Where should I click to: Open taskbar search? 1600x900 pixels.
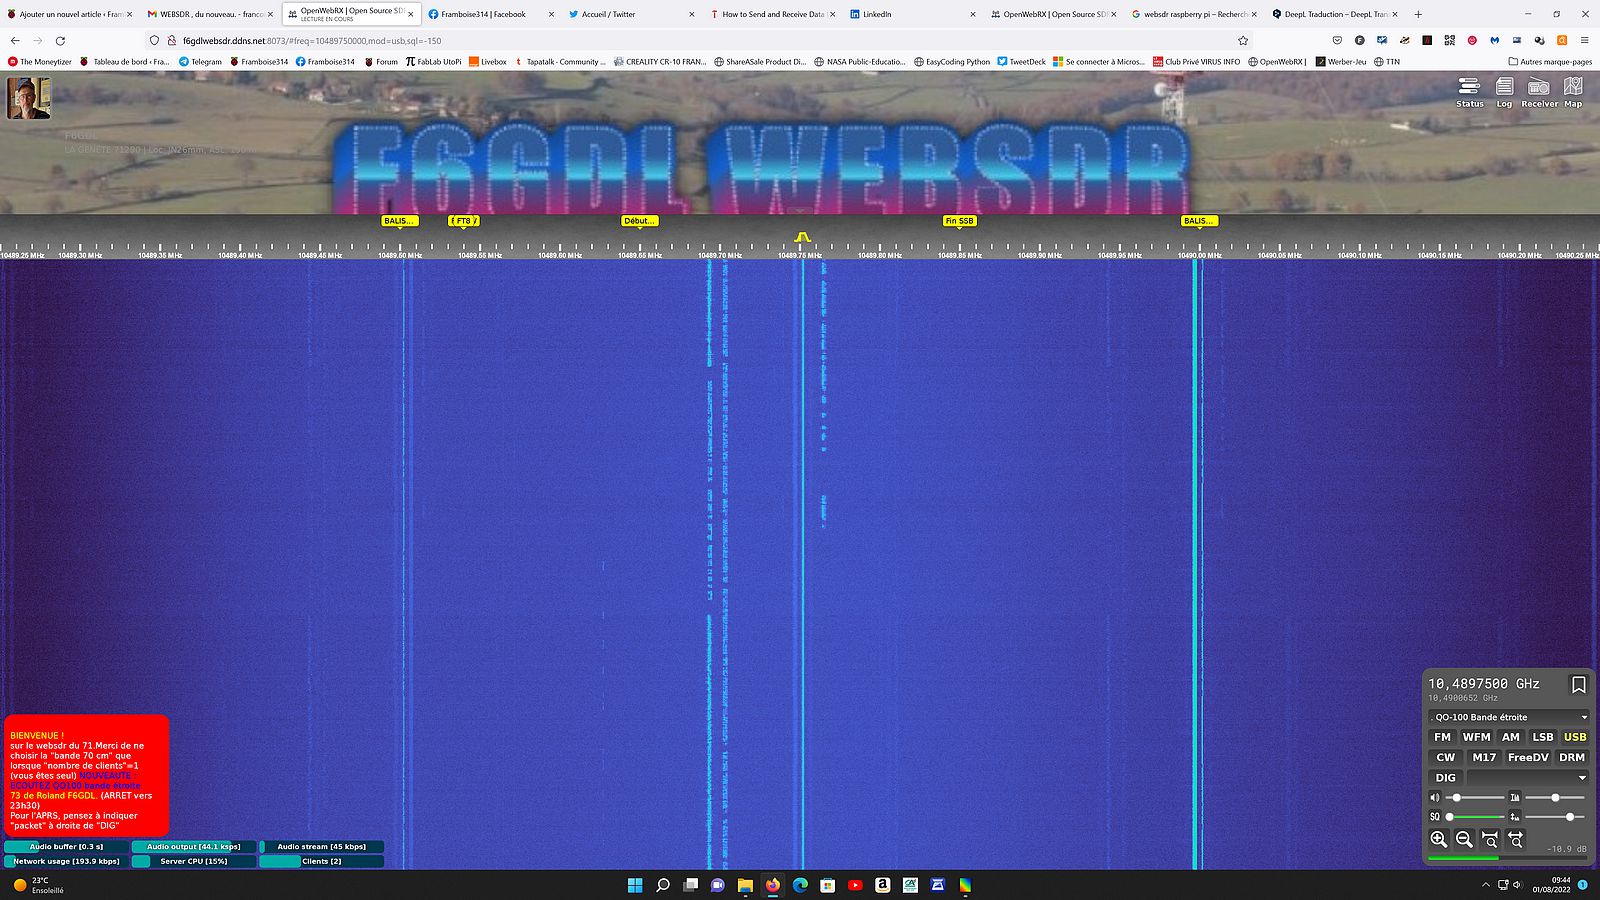[x=662, y=885]
